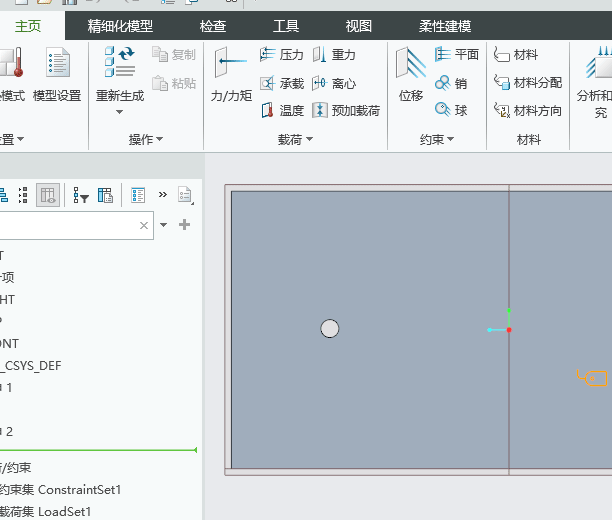The width and height of the screenshot is (612, 520).
Task: Open the 视图 ribbon tab
Action: [x=359, y=26]
